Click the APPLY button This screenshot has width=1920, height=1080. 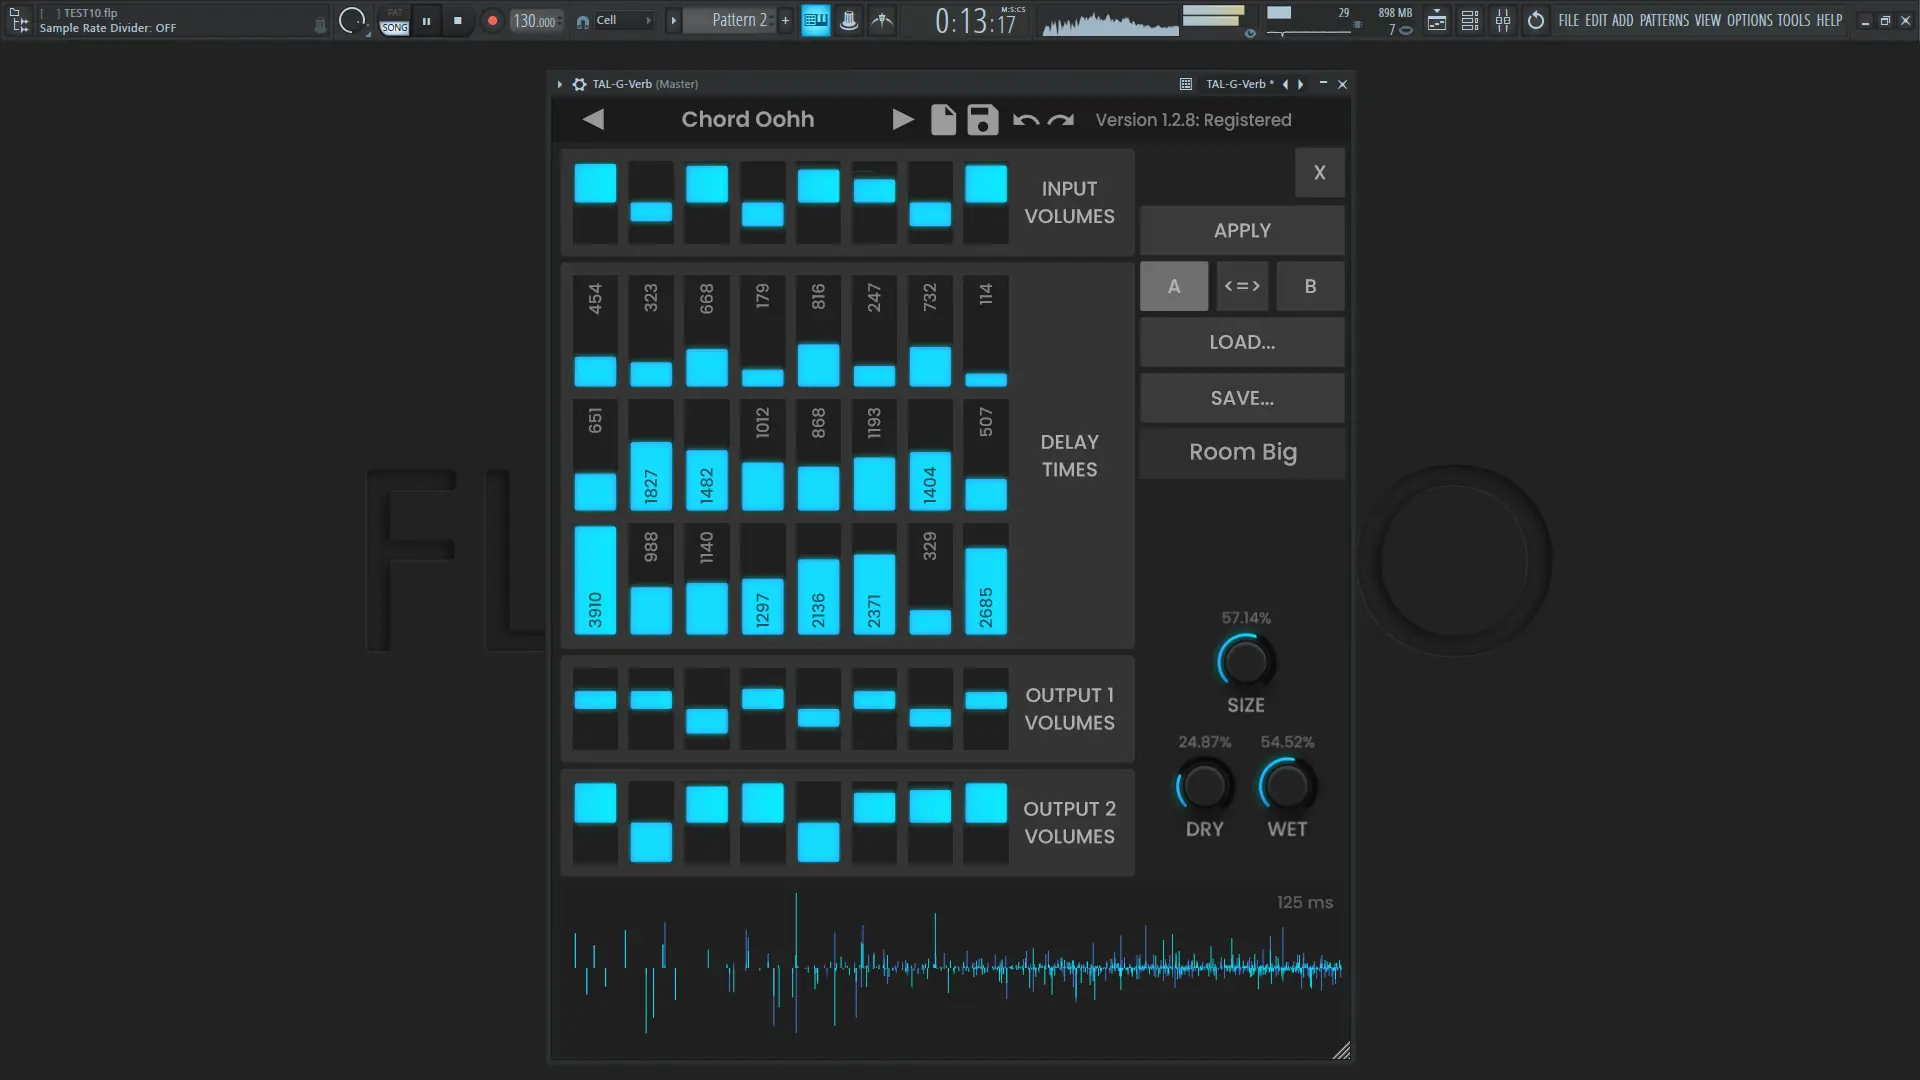click(1242, 230)
